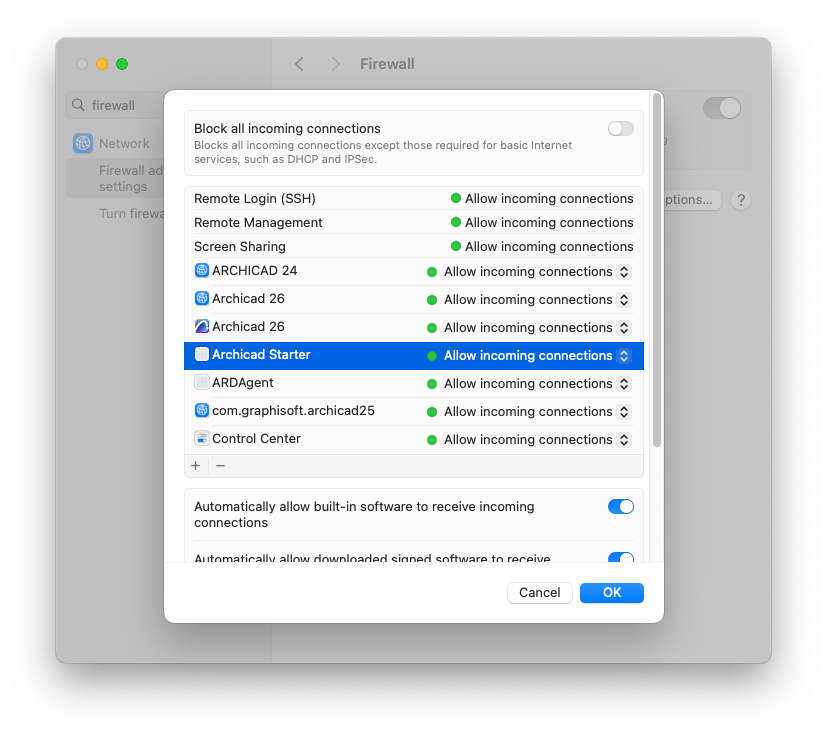This screenshot has width=827, height=737.
Task: Click the ARCHICAD 24 globe app icon
Action: 201,271
